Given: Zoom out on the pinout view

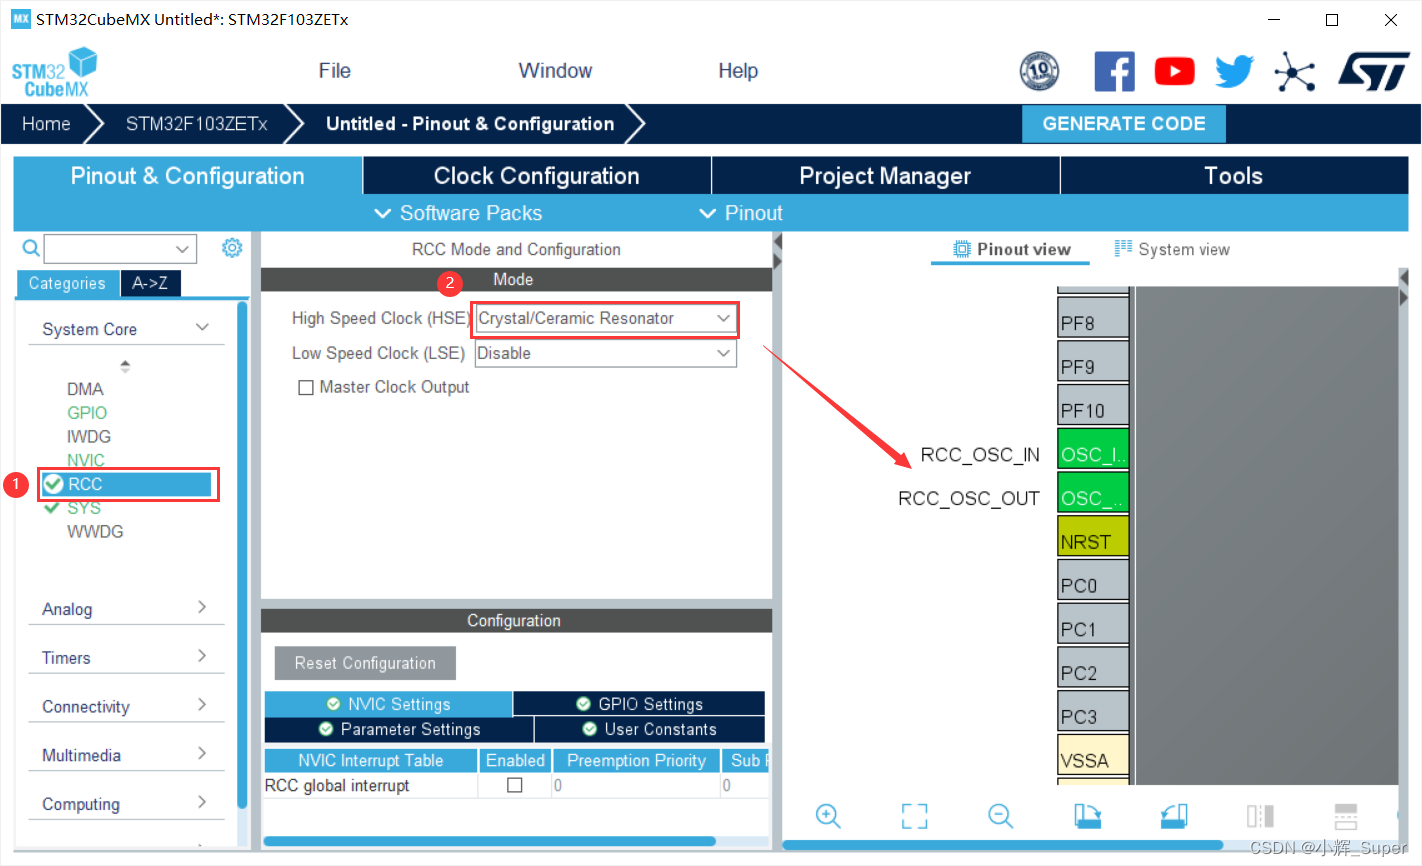Looking at the screenshot, I should 1000,816.
